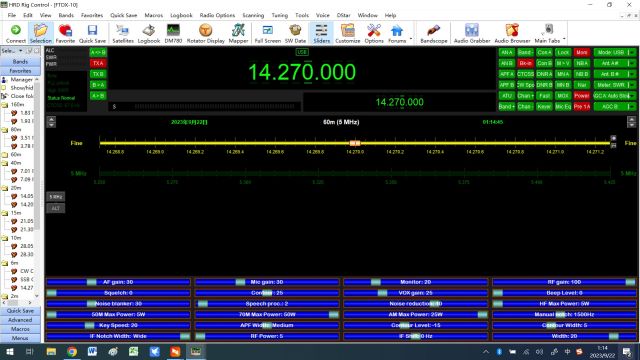Screen dimensions: 640x360
Task: Open the DStar menu
Action: 343,15
